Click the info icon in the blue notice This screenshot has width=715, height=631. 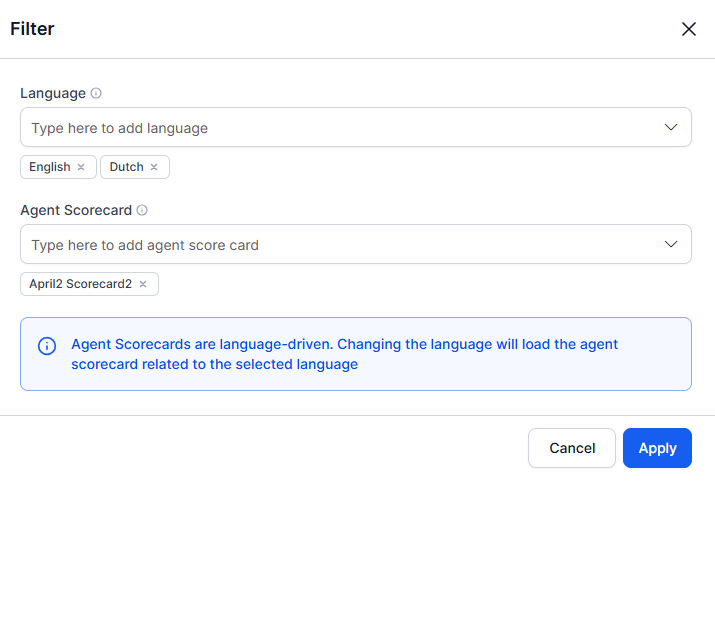[x=47, y=346]
